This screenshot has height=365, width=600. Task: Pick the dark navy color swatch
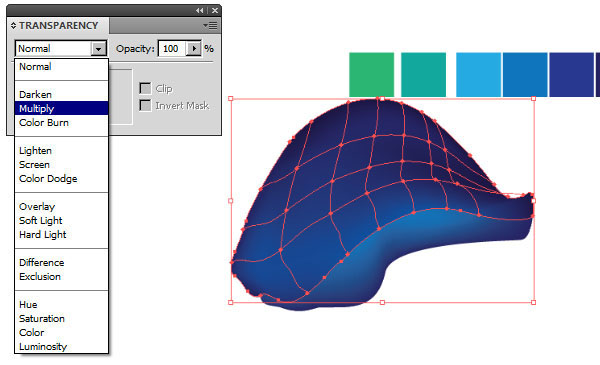coord(572,75)
